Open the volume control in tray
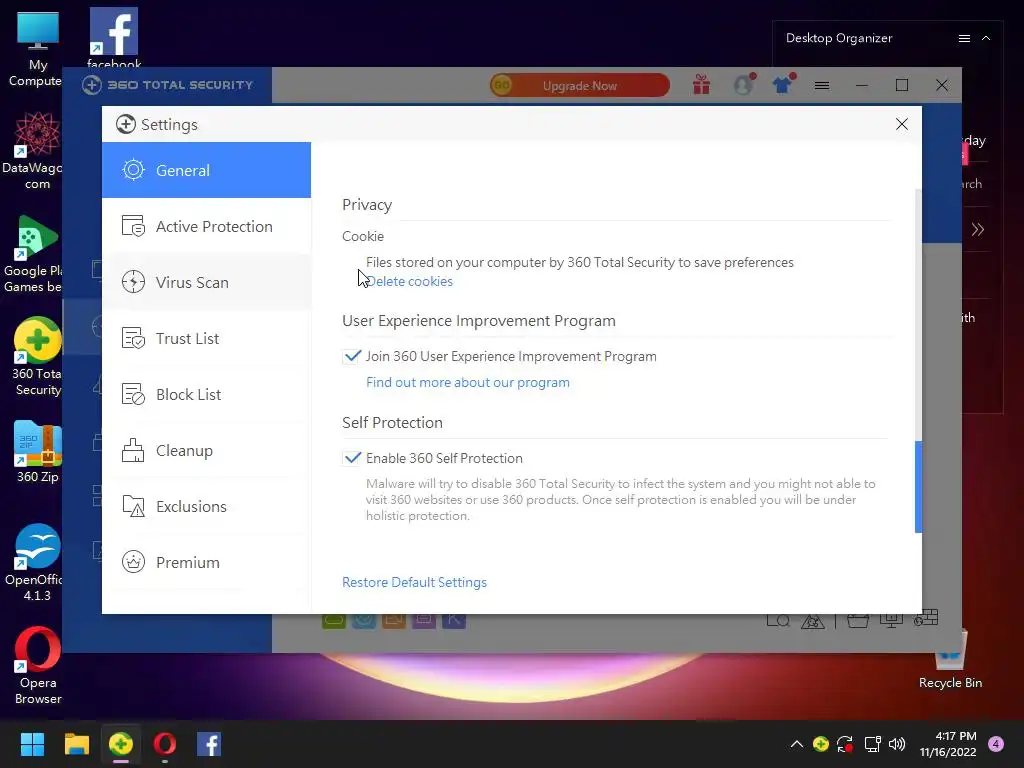Screen dimensions: 1024x768 coord(897,744)
